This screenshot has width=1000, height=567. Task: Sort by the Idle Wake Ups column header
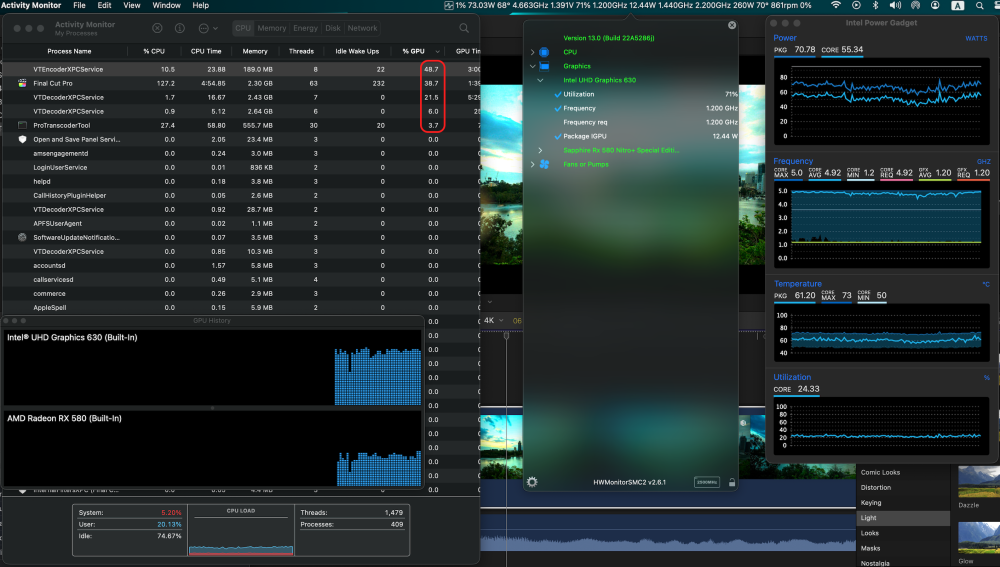point(357,51)
